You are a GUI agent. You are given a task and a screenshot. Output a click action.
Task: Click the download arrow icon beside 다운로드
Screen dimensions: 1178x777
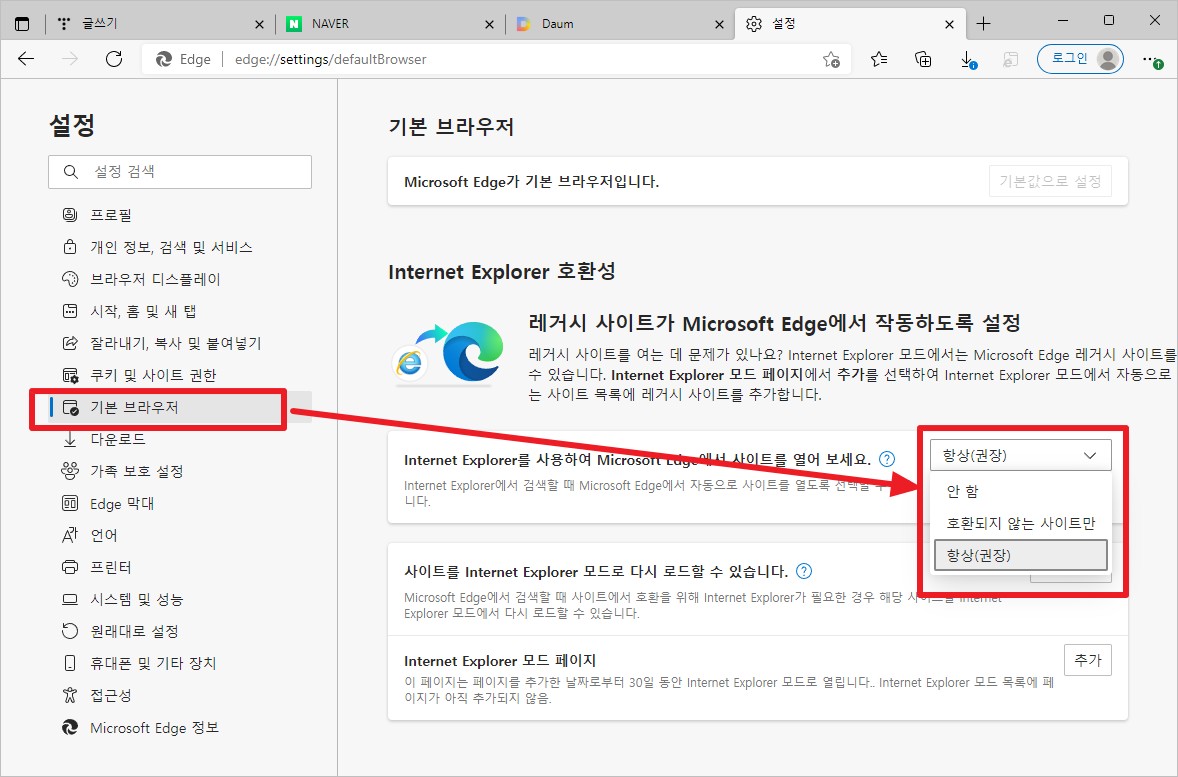click(70, 439)
